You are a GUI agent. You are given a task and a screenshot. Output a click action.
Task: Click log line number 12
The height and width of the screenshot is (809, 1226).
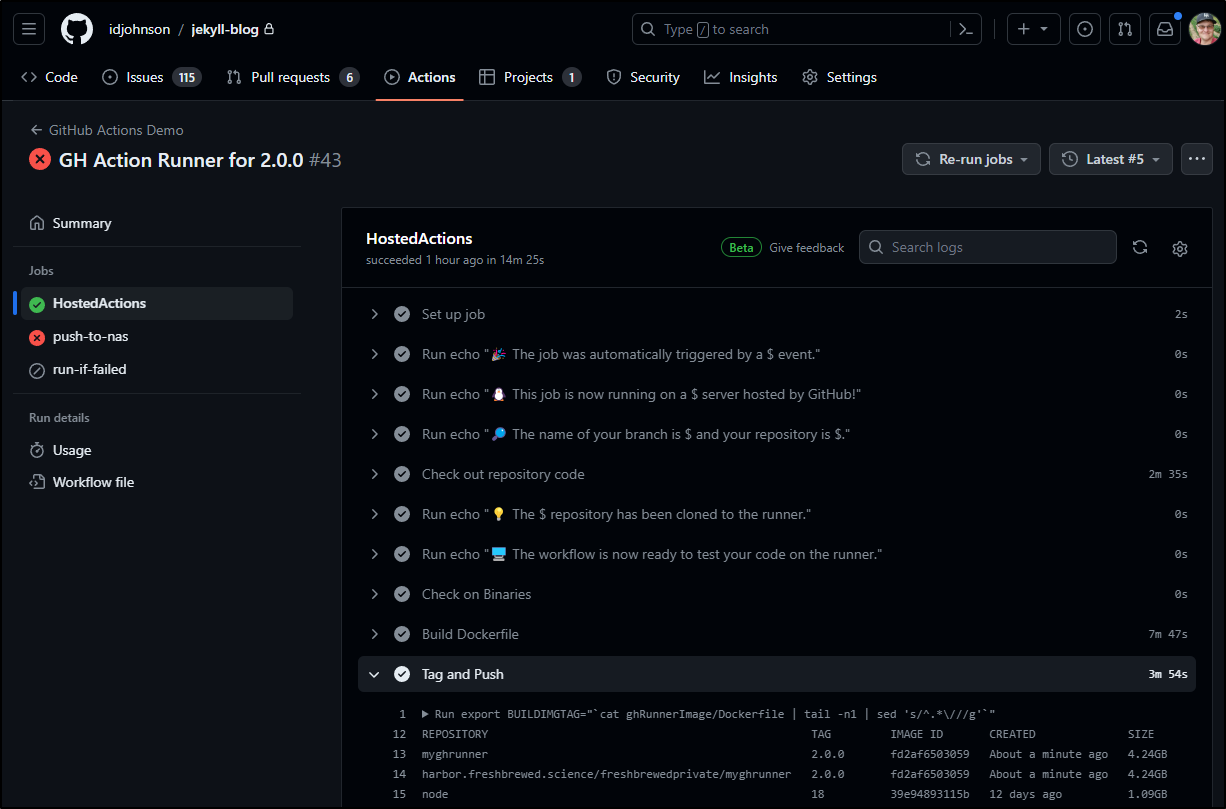pyautogui.click(x=399, y=734)
